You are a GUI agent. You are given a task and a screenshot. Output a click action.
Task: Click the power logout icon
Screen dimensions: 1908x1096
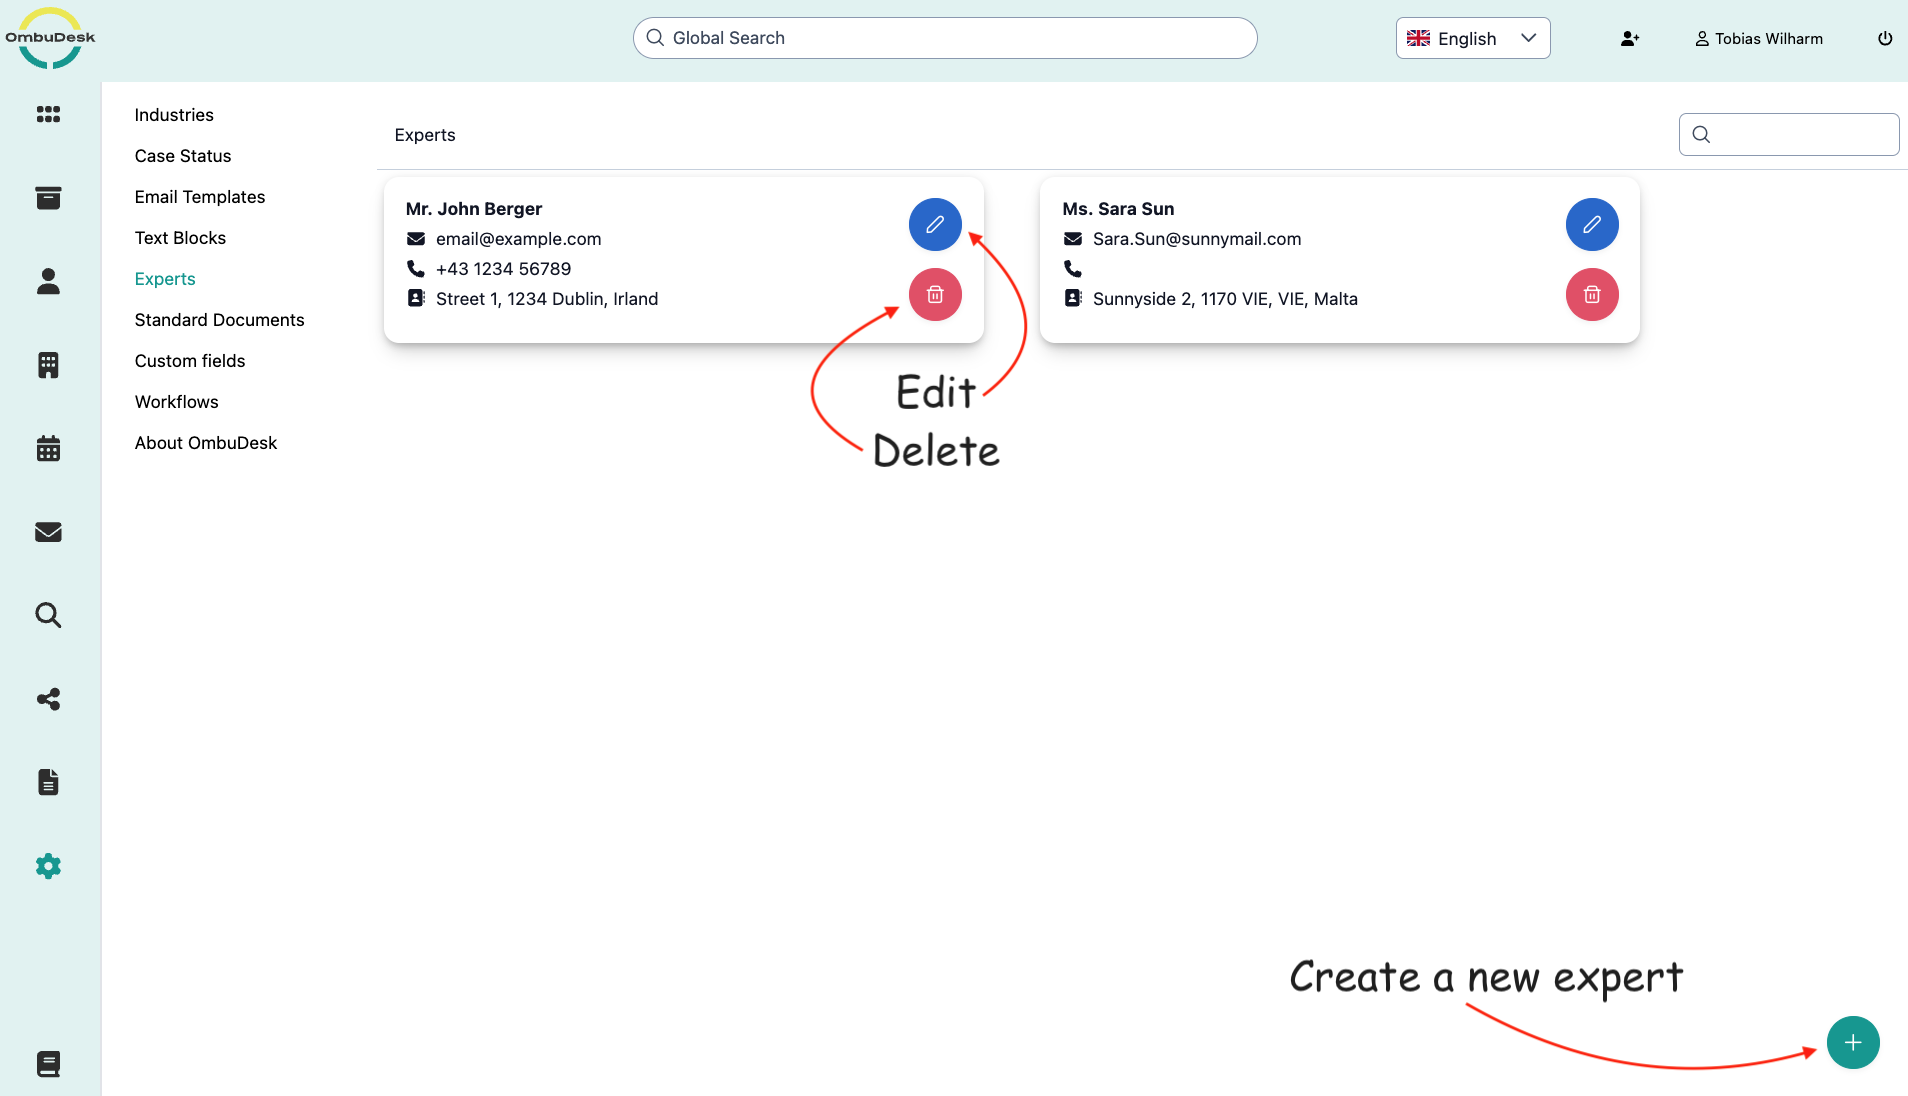tap(1885, 38)
